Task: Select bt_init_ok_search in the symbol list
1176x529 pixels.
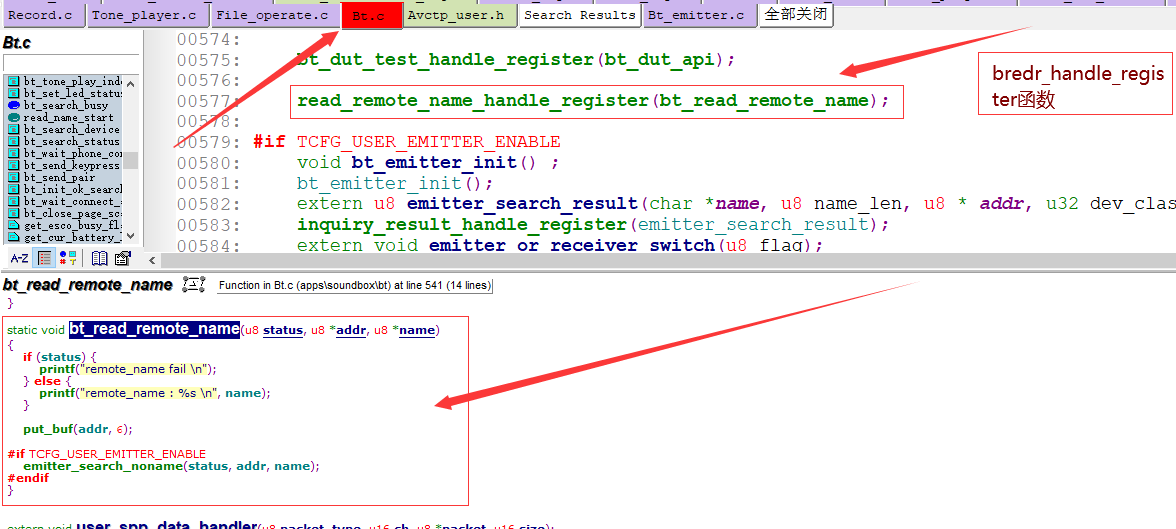Action: point(73,189)
